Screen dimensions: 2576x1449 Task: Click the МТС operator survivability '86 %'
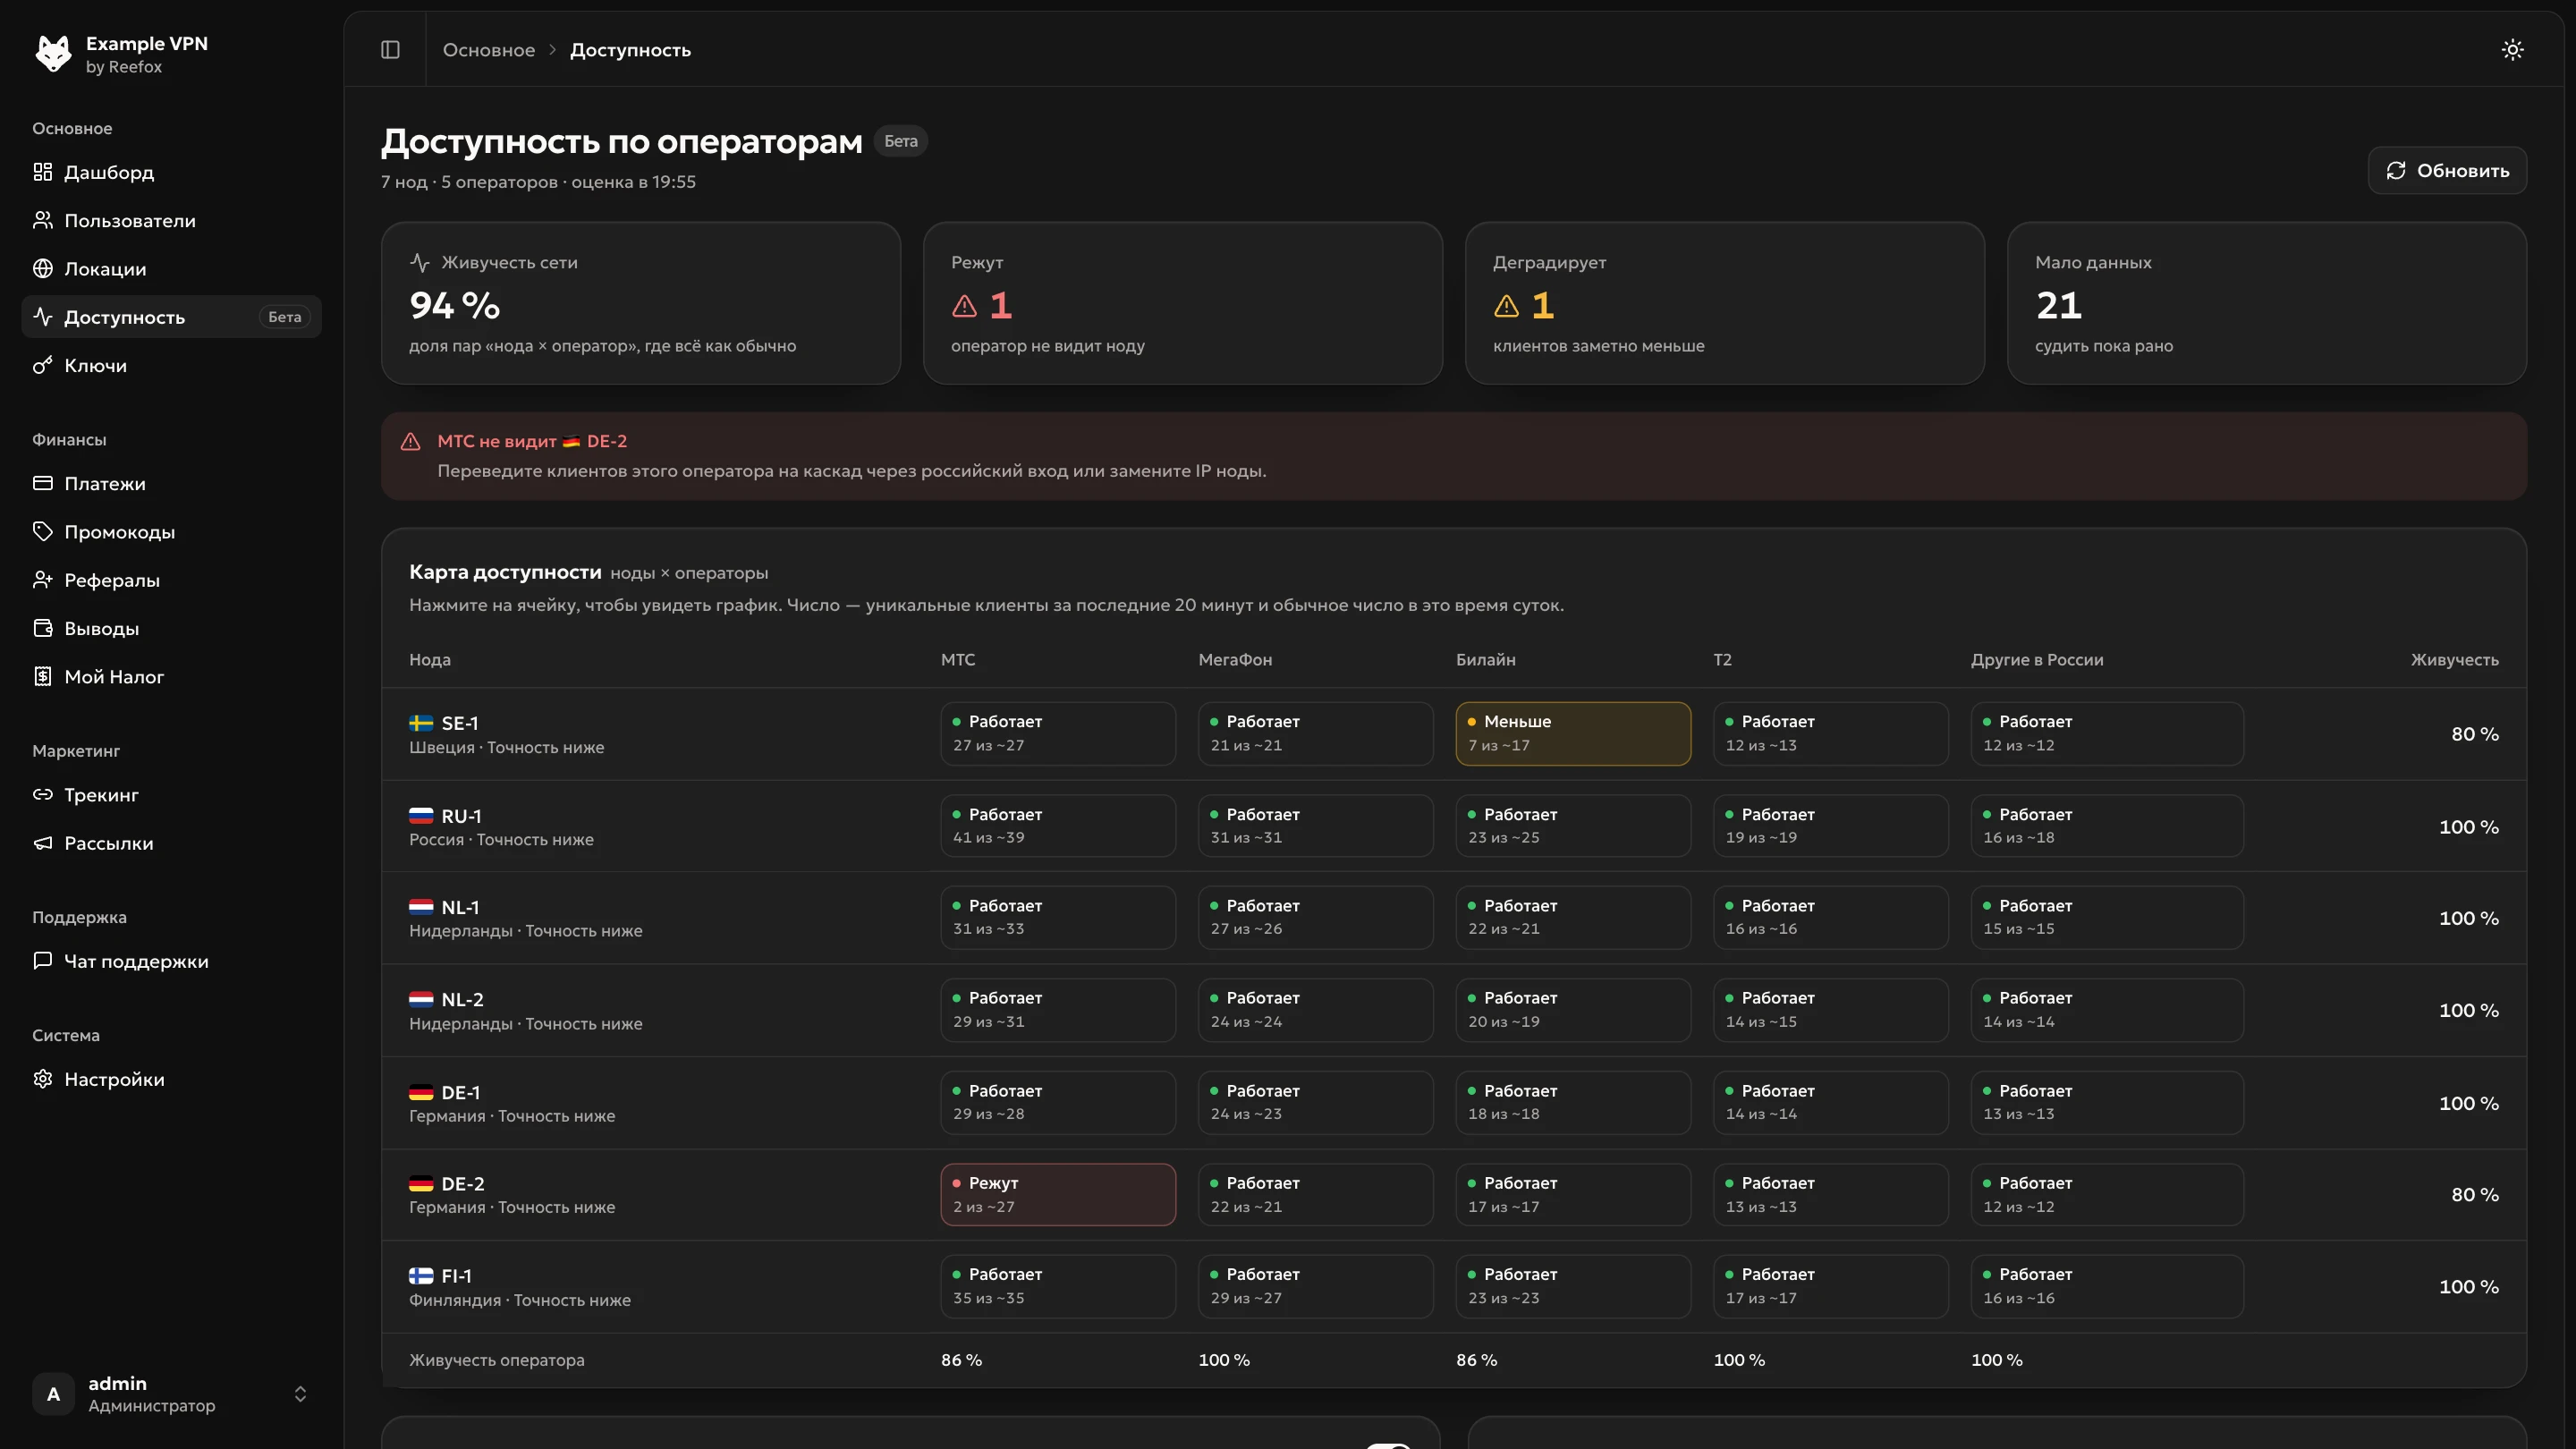[x=961, y=1360]
